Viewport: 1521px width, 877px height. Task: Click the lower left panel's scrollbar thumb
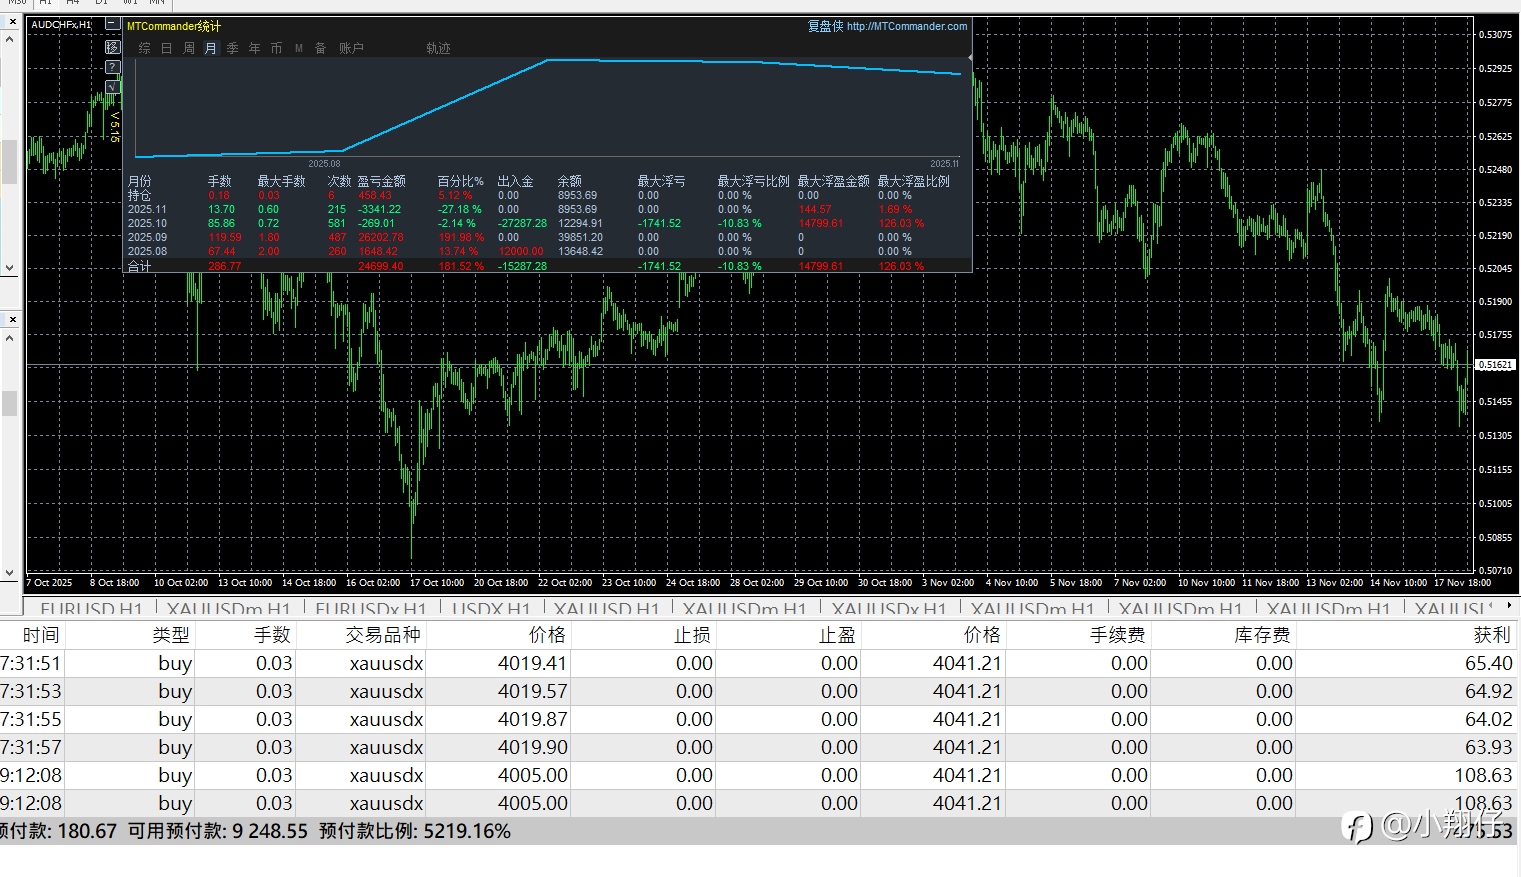tap(10, 403)
